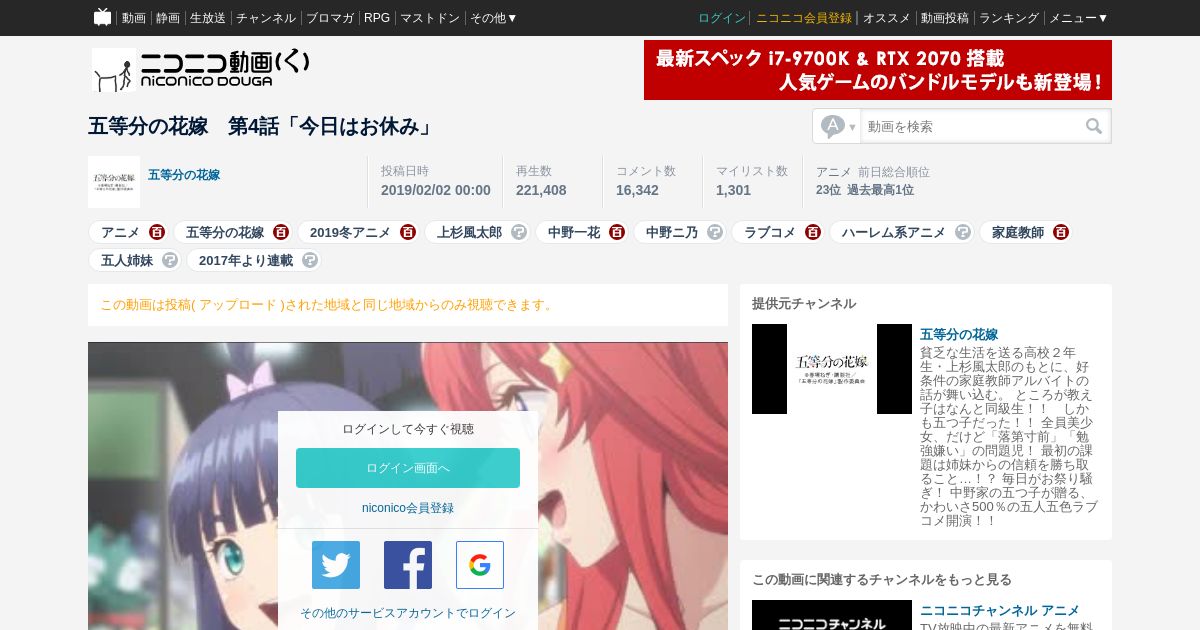Open チャンネル in the top navigation

tap(266, 18)
